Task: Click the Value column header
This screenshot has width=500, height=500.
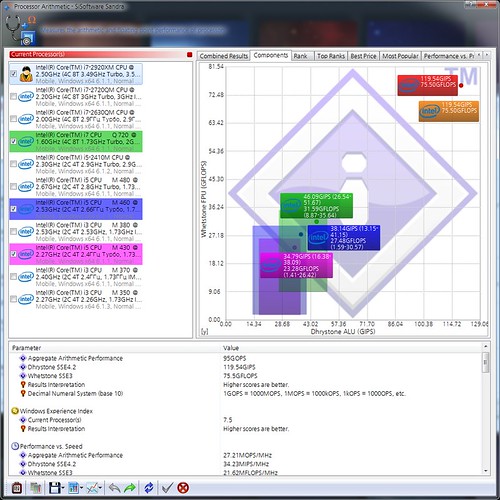Action: [352, 348]
